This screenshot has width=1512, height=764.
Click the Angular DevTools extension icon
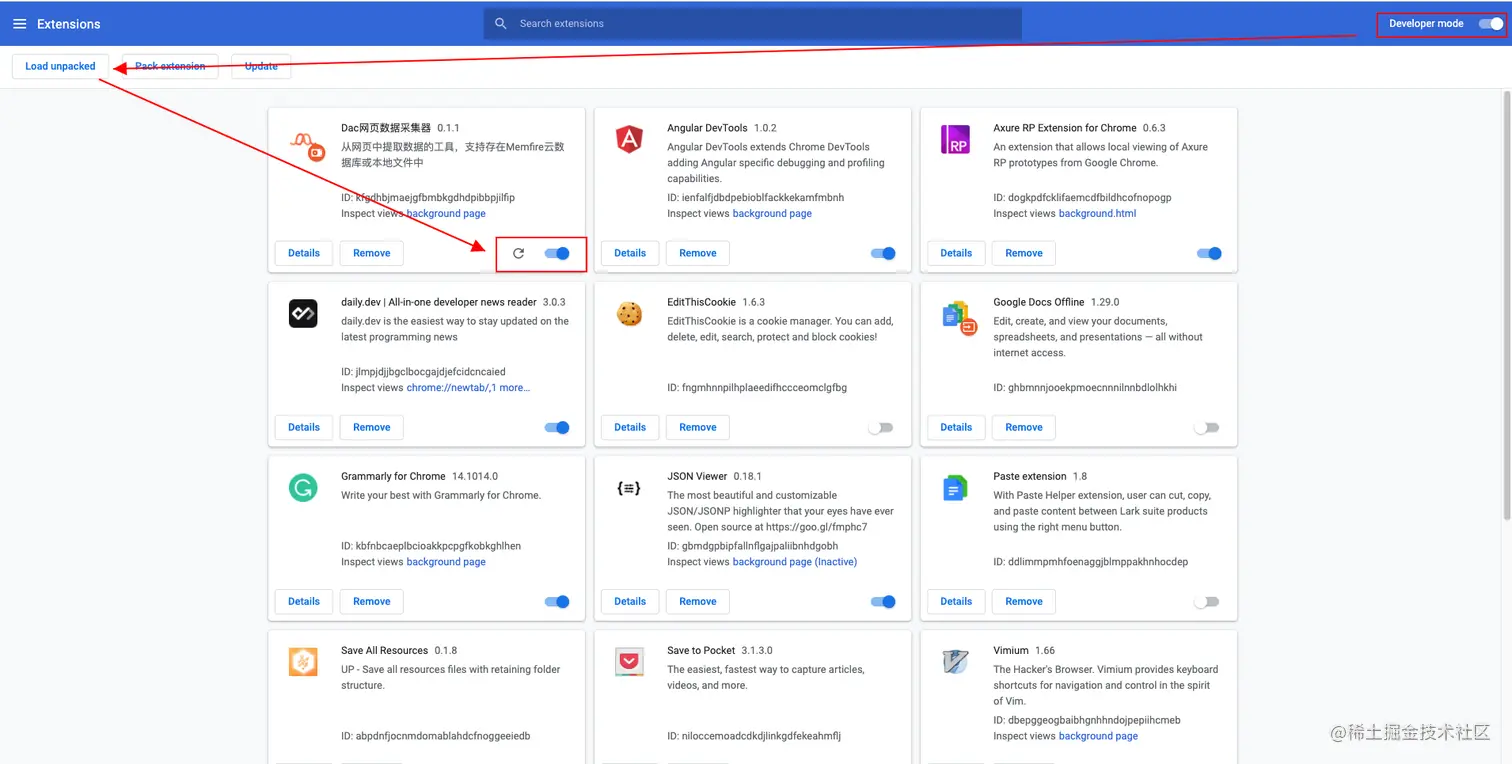629,139
